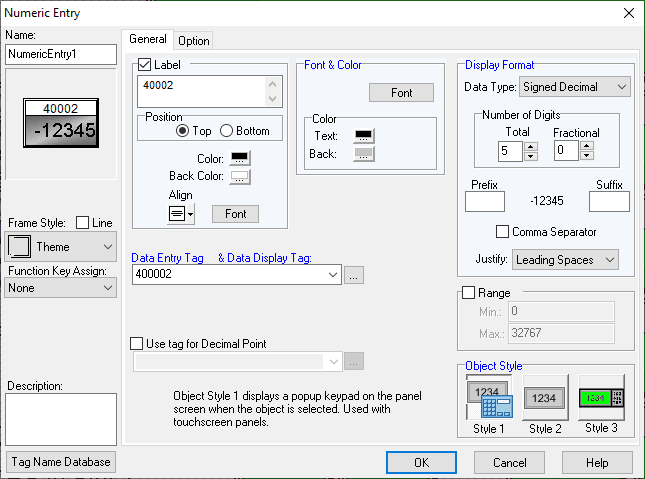The width and height of the screenshot is (645, 479).
Task: Open Tag Name Database
Action: pos(61,462)
